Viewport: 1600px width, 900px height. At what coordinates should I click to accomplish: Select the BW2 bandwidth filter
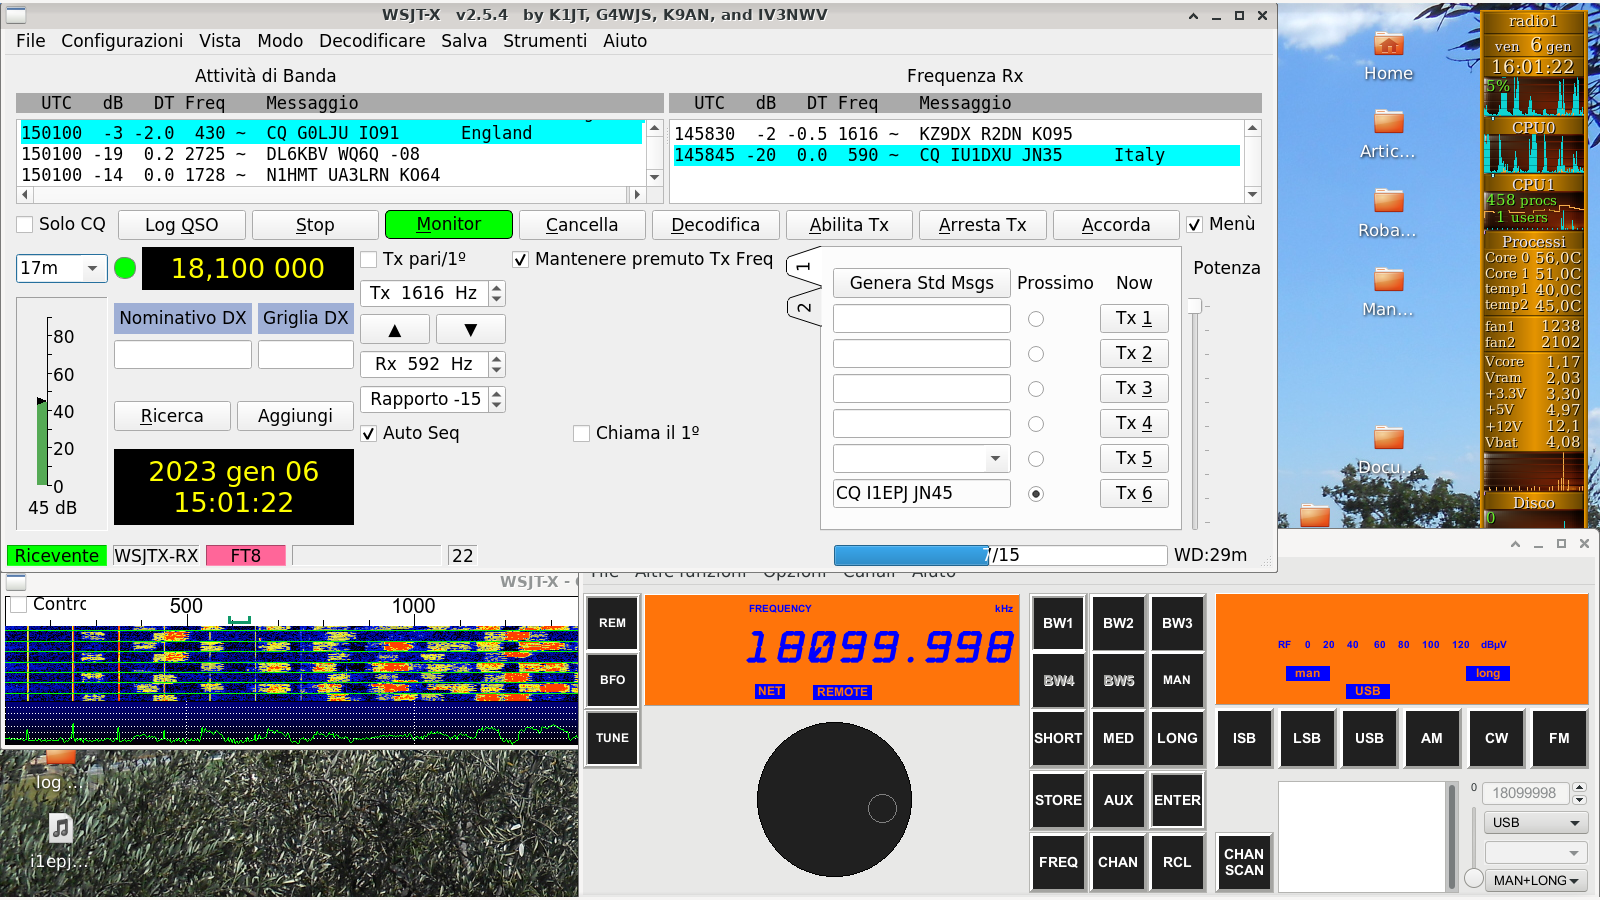click(x=1118, y=623)
